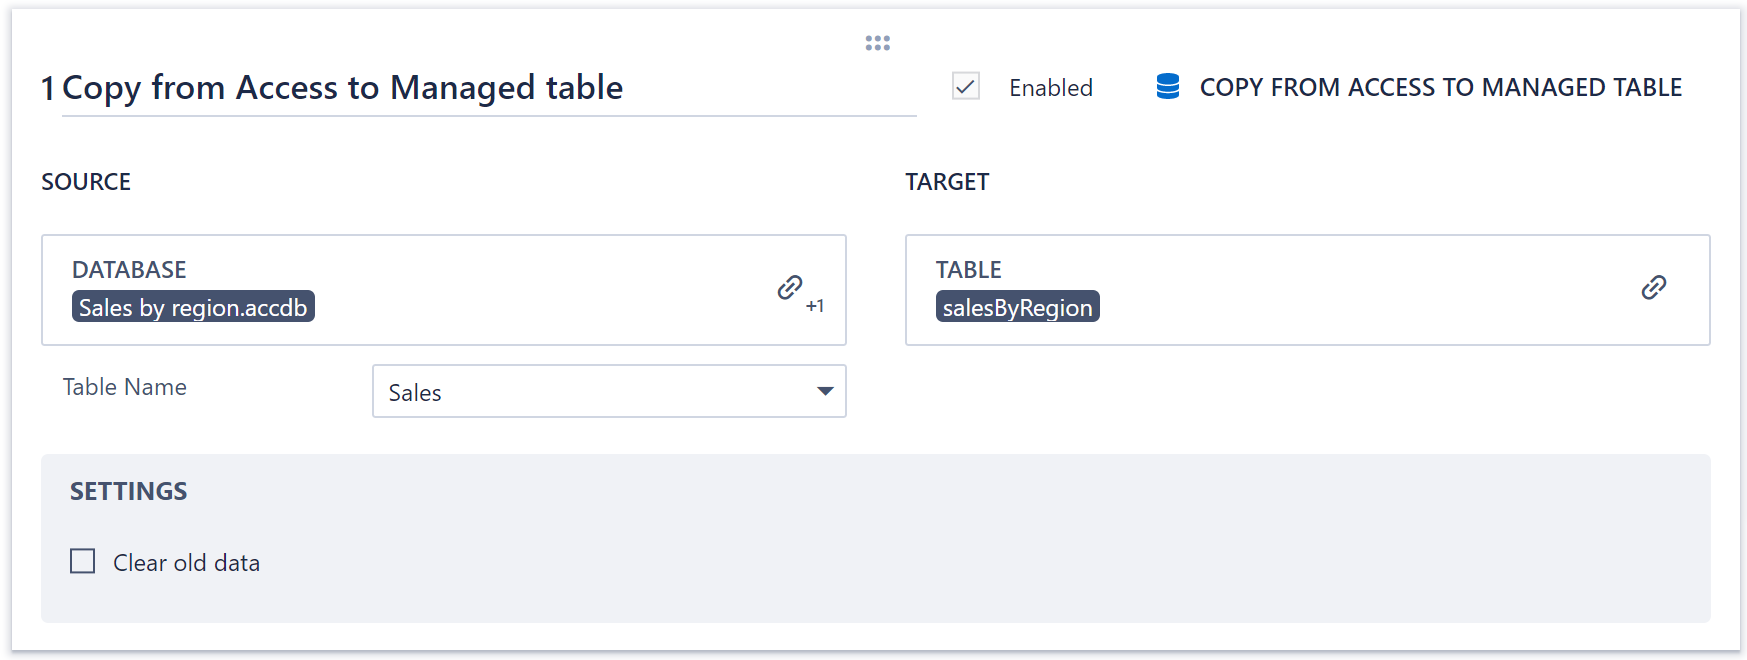Click the step title to rename it
The width and height of the screenshot is (1747, 660).
[340, 88]
